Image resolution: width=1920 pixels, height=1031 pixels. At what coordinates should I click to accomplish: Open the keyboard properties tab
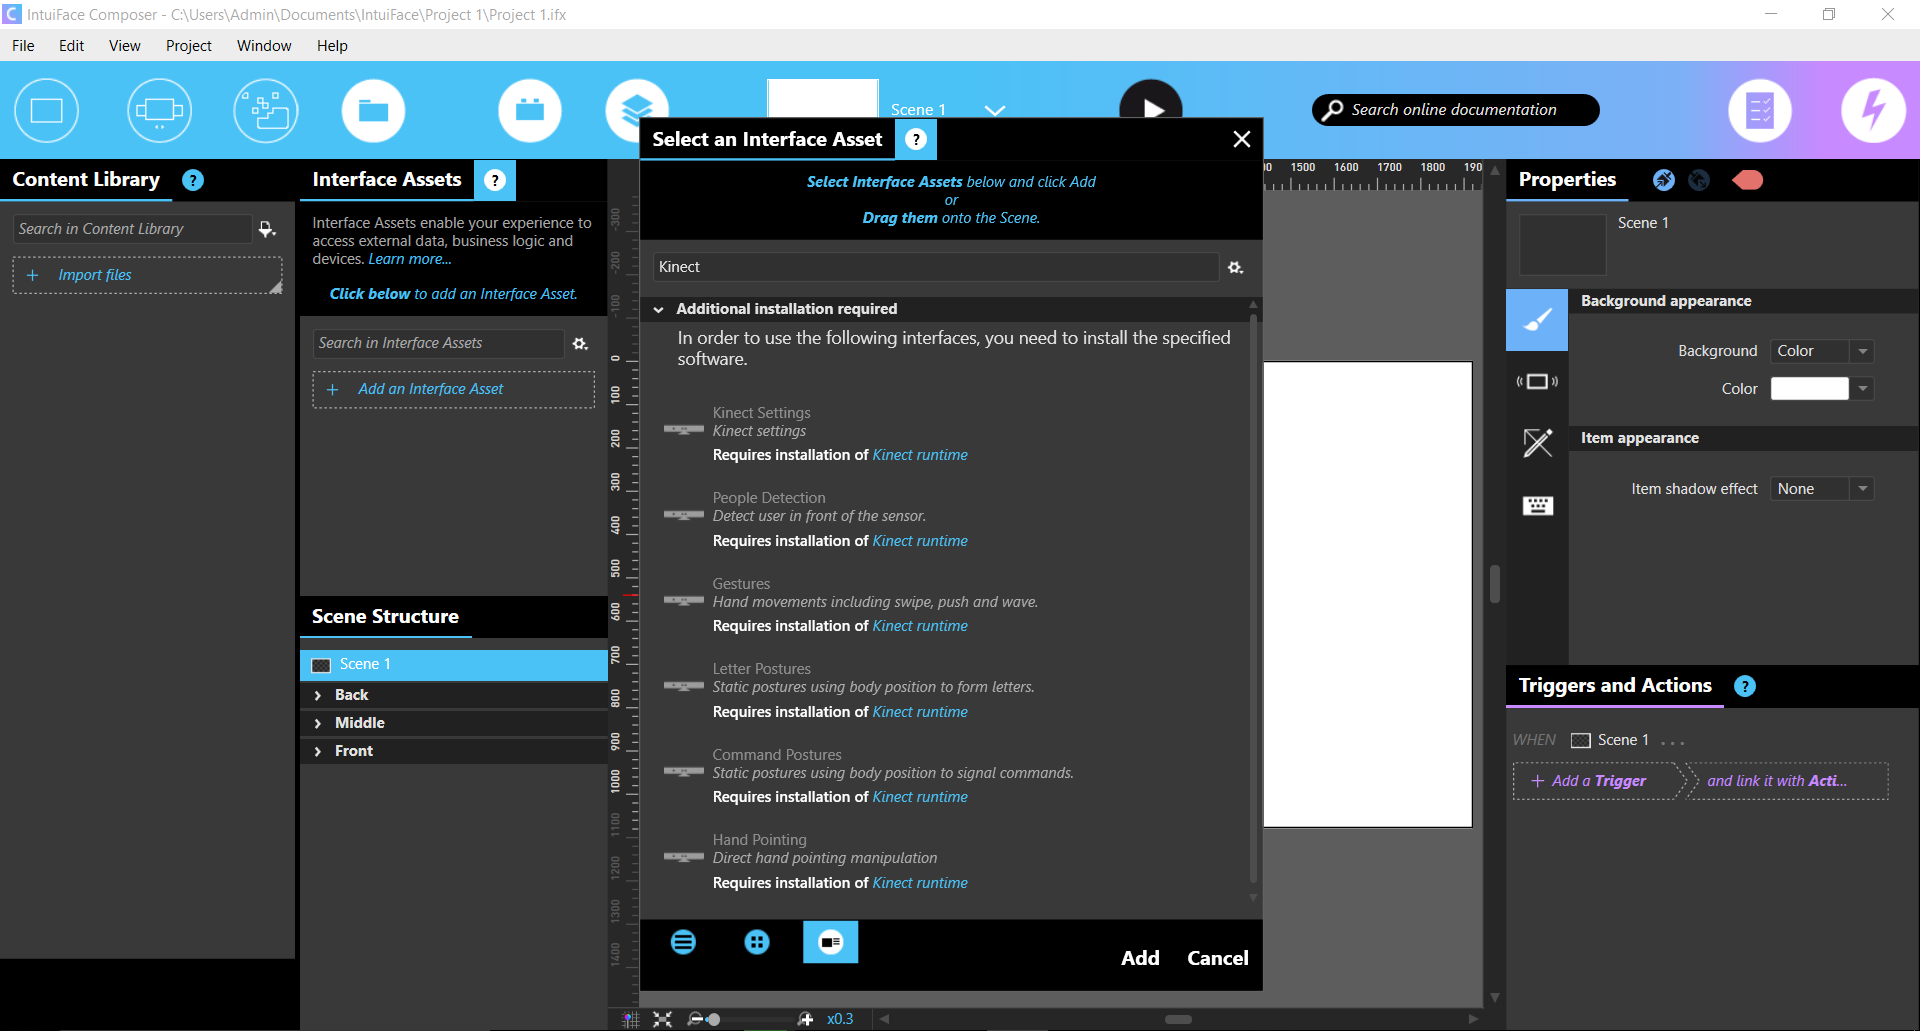tap(1537, 505)
